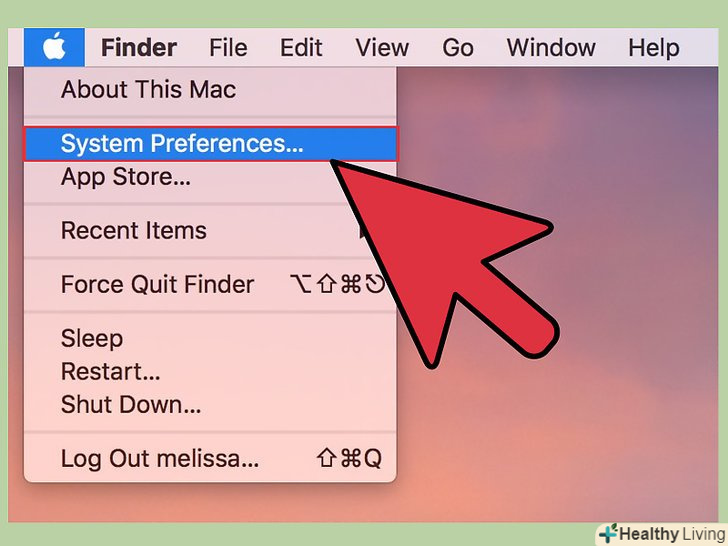Open the Finder menu
The image size is (728, 546).
coord(139,48)
